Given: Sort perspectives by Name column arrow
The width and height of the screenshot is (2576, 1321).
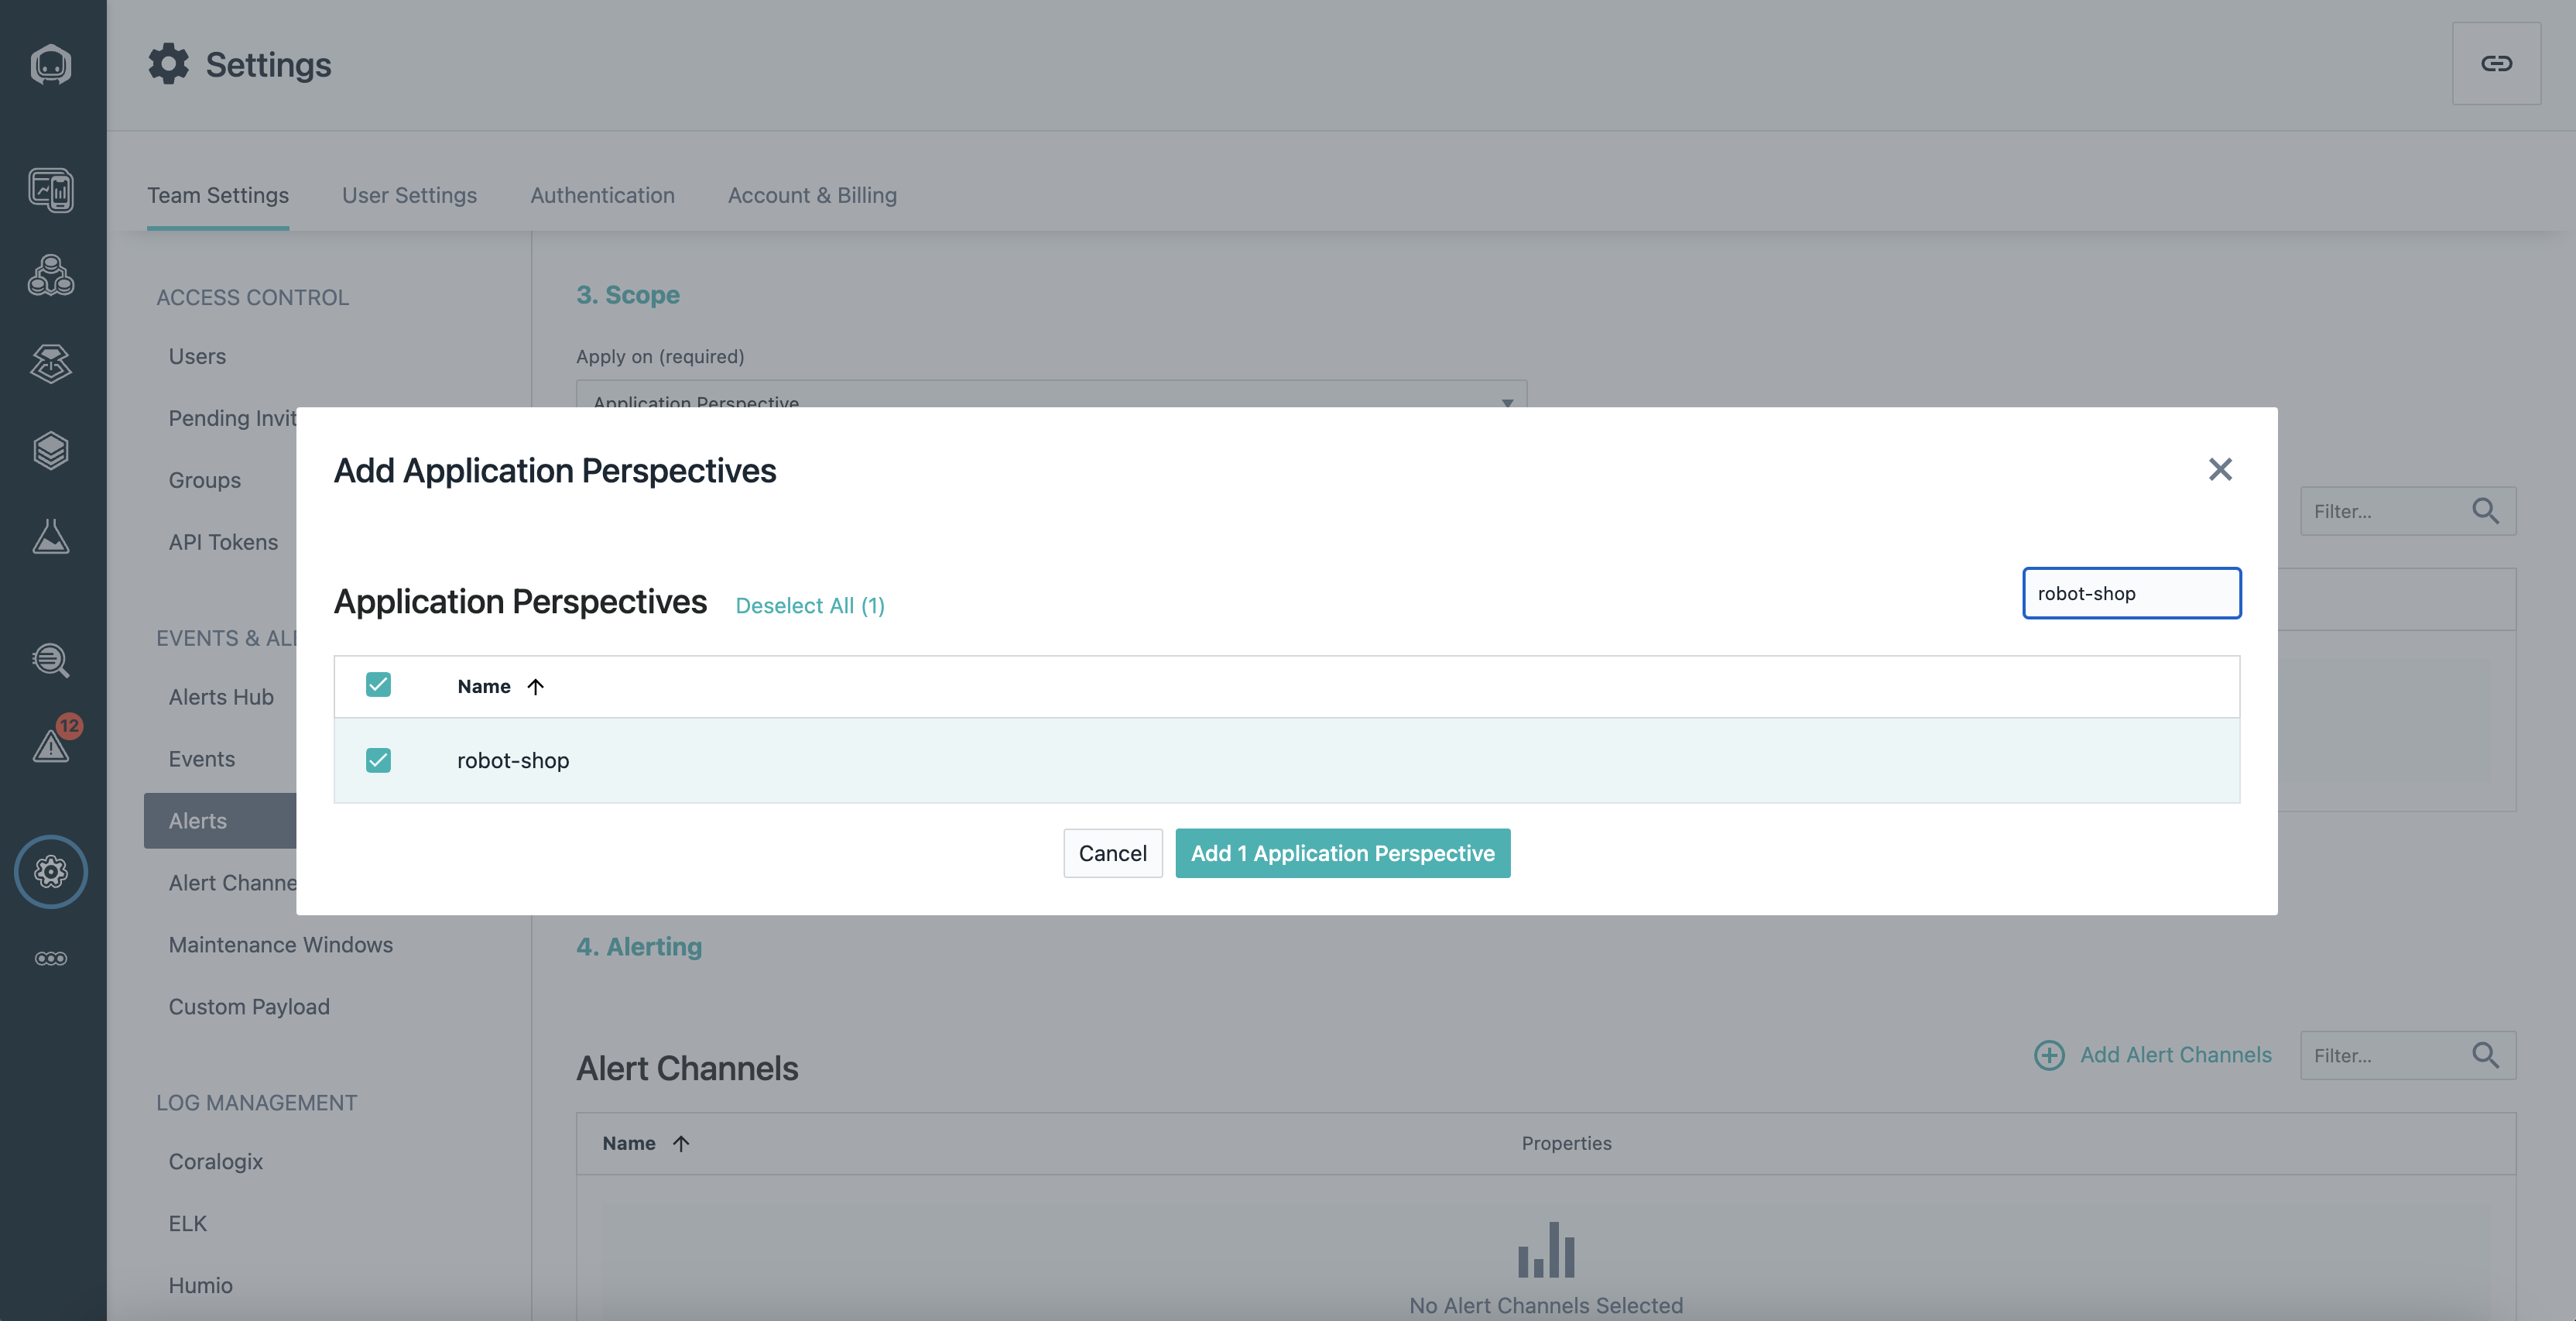Looking at the screenshot, I should (535, 686).
